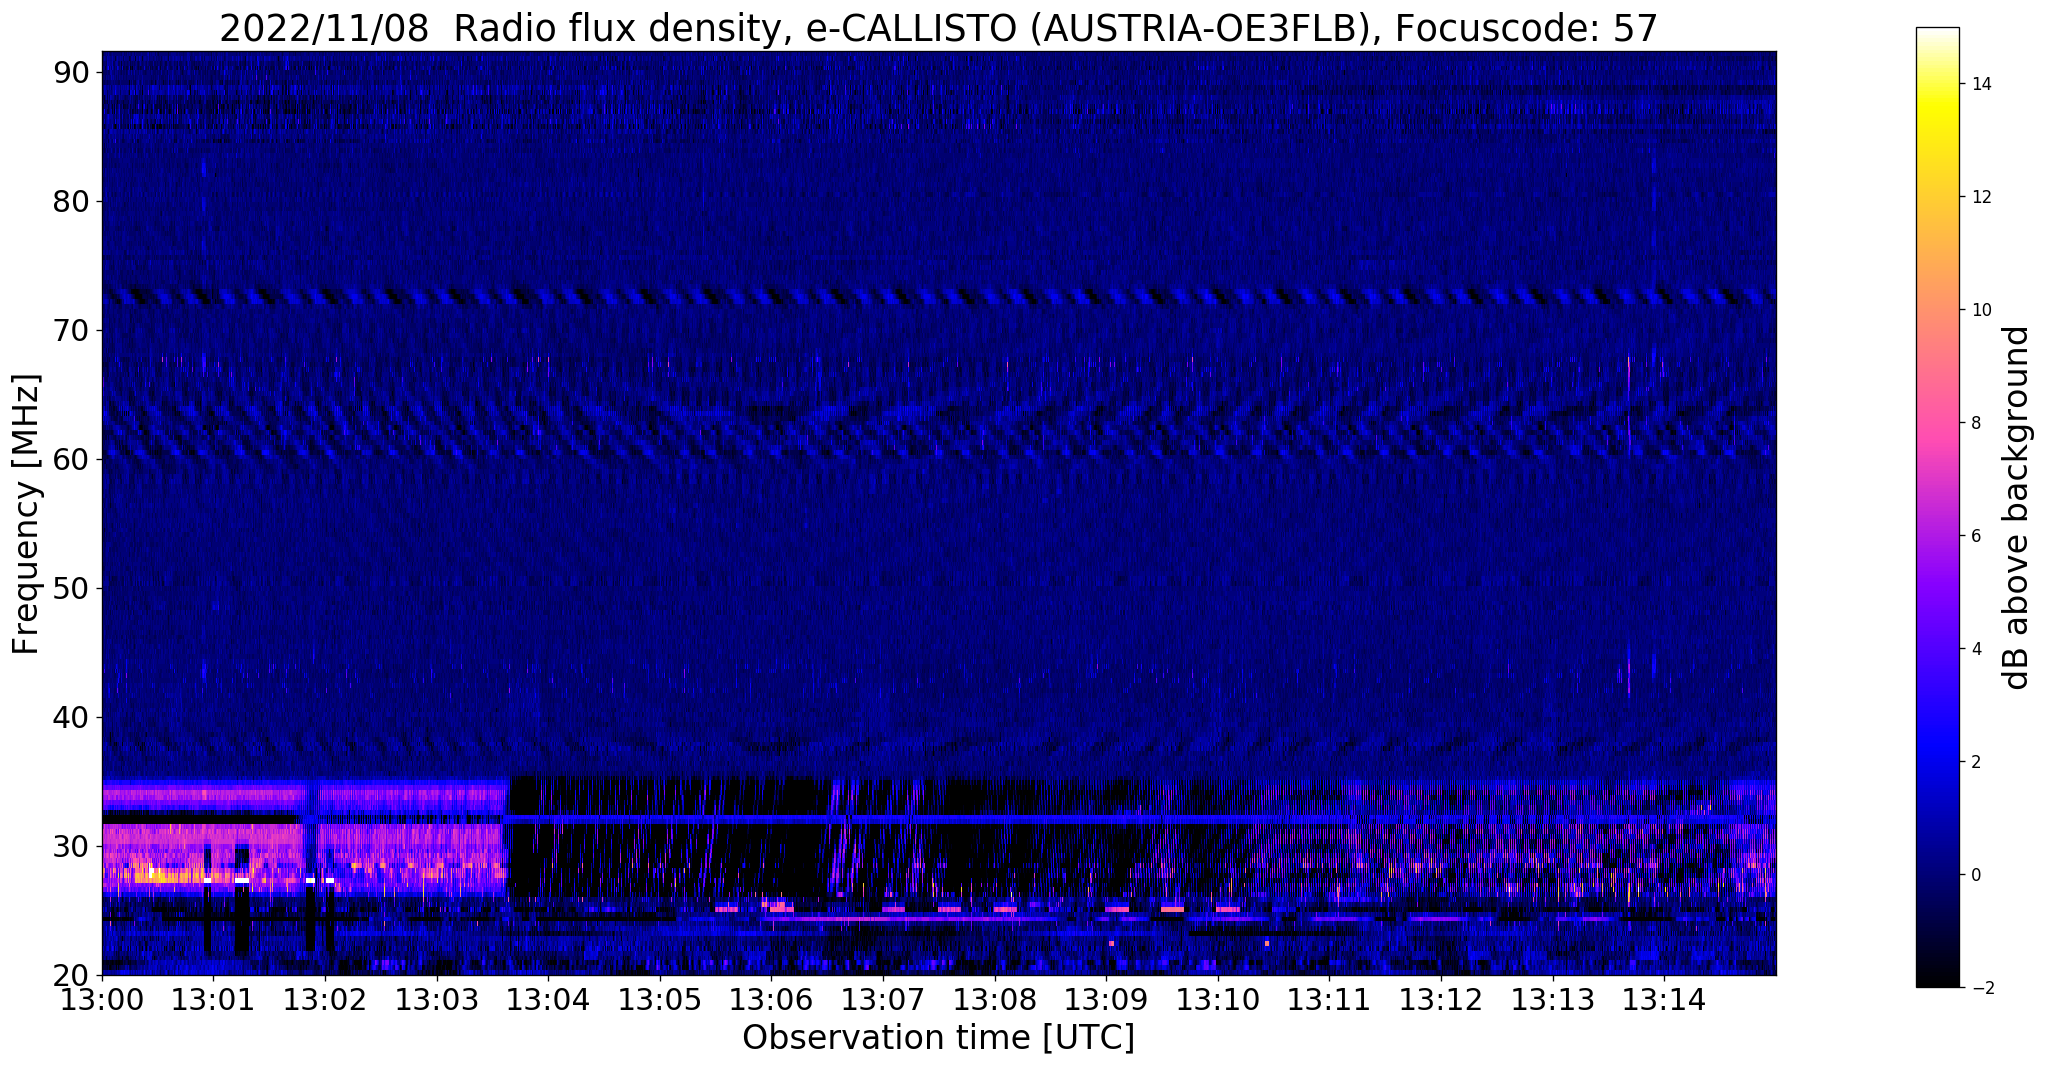Image resolution: width=2047 pixels, height=1067 pixels.
Task: Click the 'Frequency [MHz]' axis label
Action: pyautogui.click(x=27, y=514)
